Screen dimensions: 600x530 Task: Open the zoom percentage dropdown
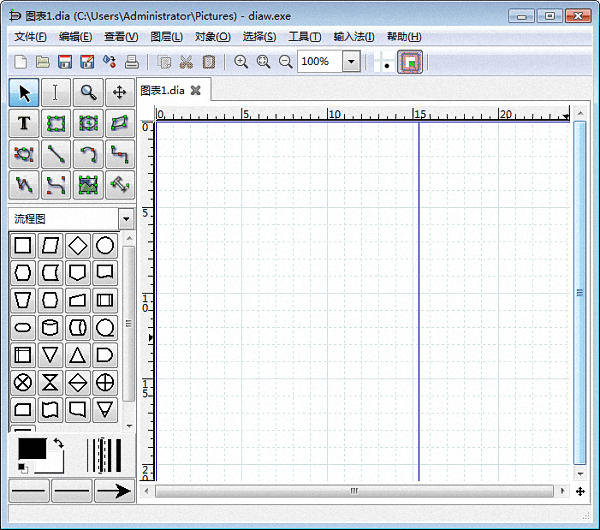[x=351, y=62]
